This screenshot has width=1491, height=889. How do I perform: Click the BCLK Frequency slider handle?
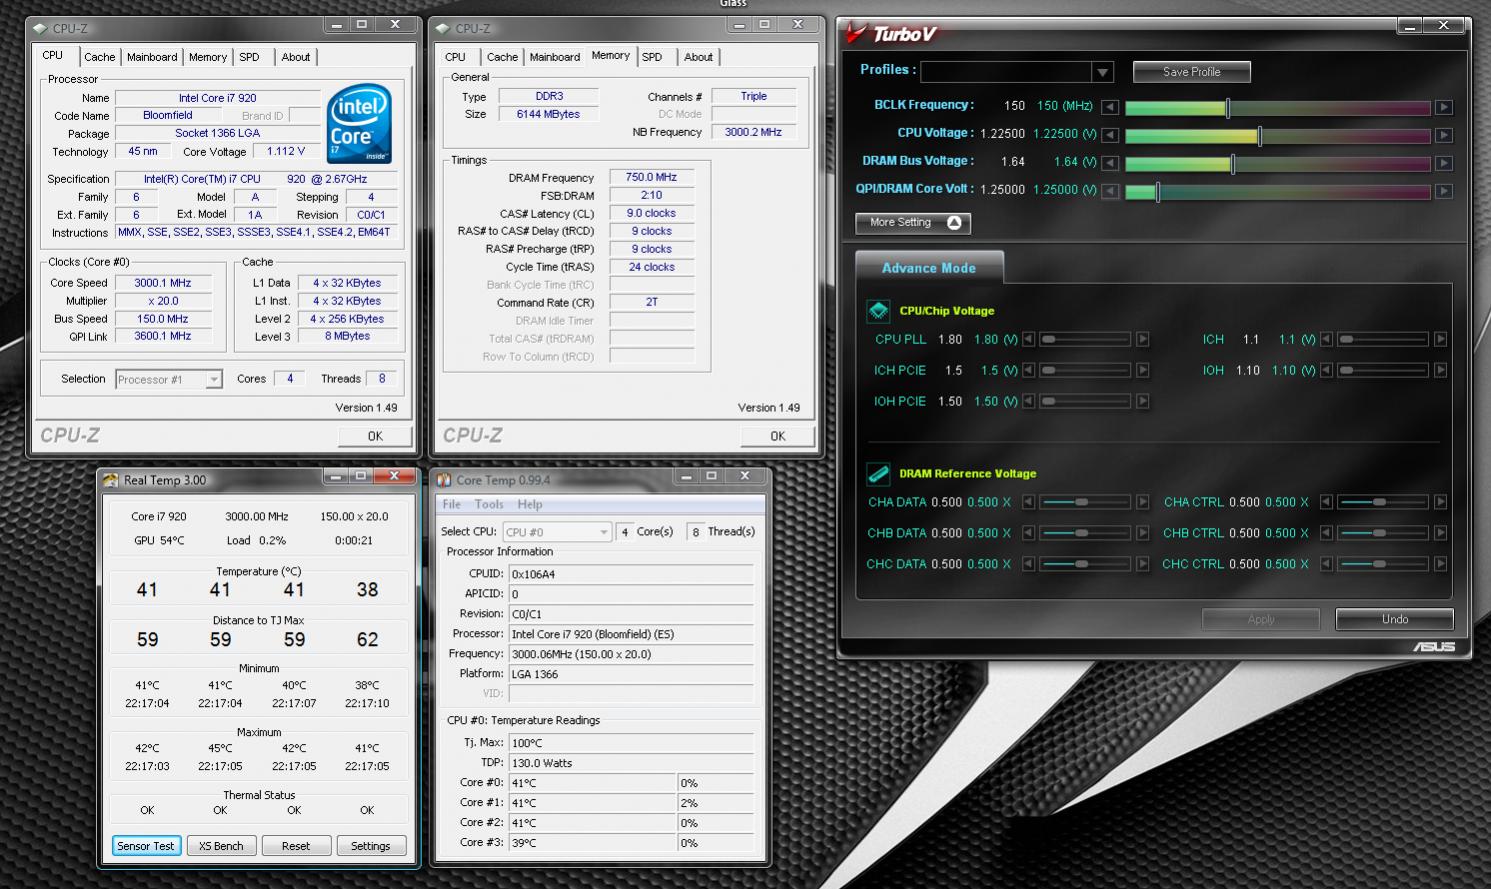coord(1228,108)
